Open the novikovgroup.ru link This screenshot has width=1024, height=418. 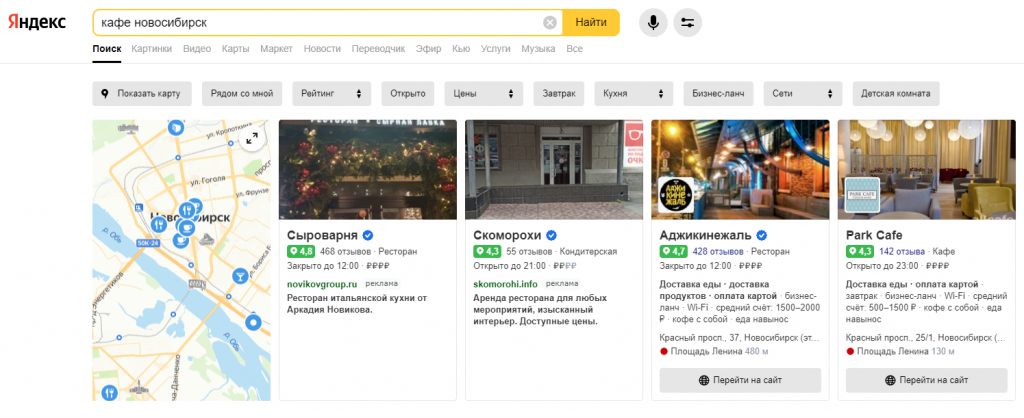pyautogui.click(x=323, y=284)
